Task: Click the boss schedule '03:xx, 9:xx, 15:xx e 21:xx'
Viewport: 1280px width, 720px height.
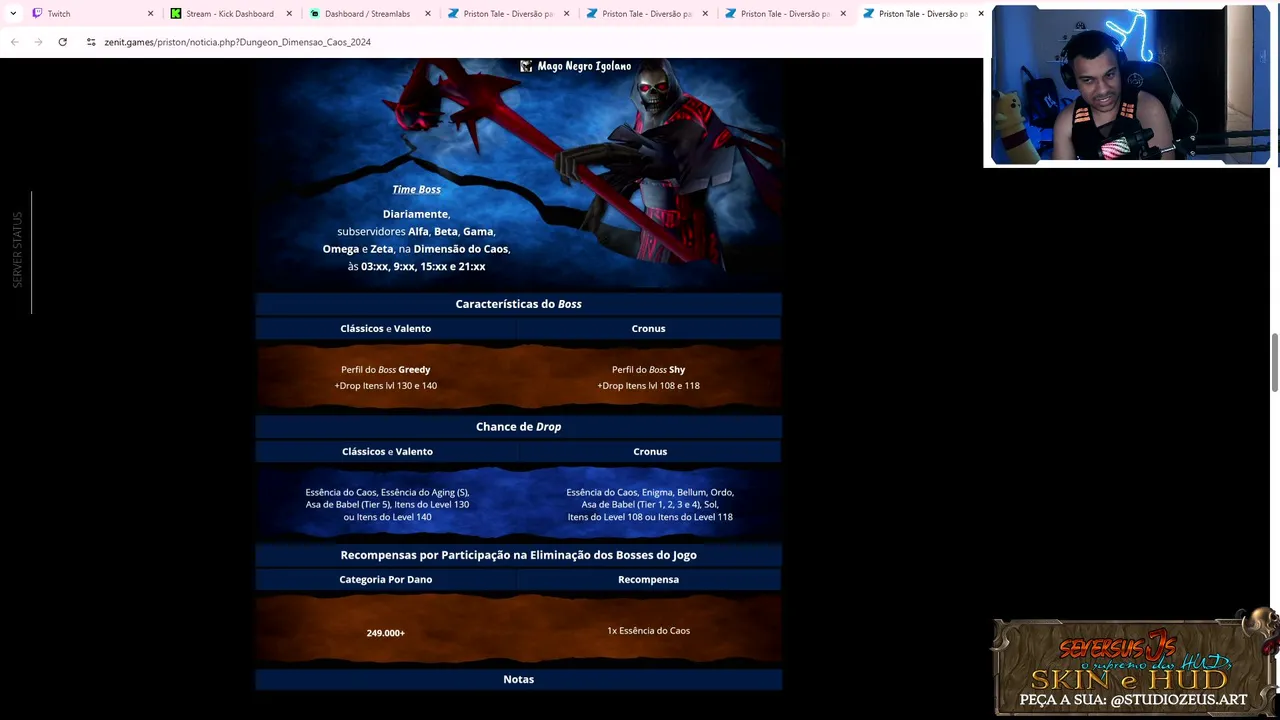Action: (423, 267)
